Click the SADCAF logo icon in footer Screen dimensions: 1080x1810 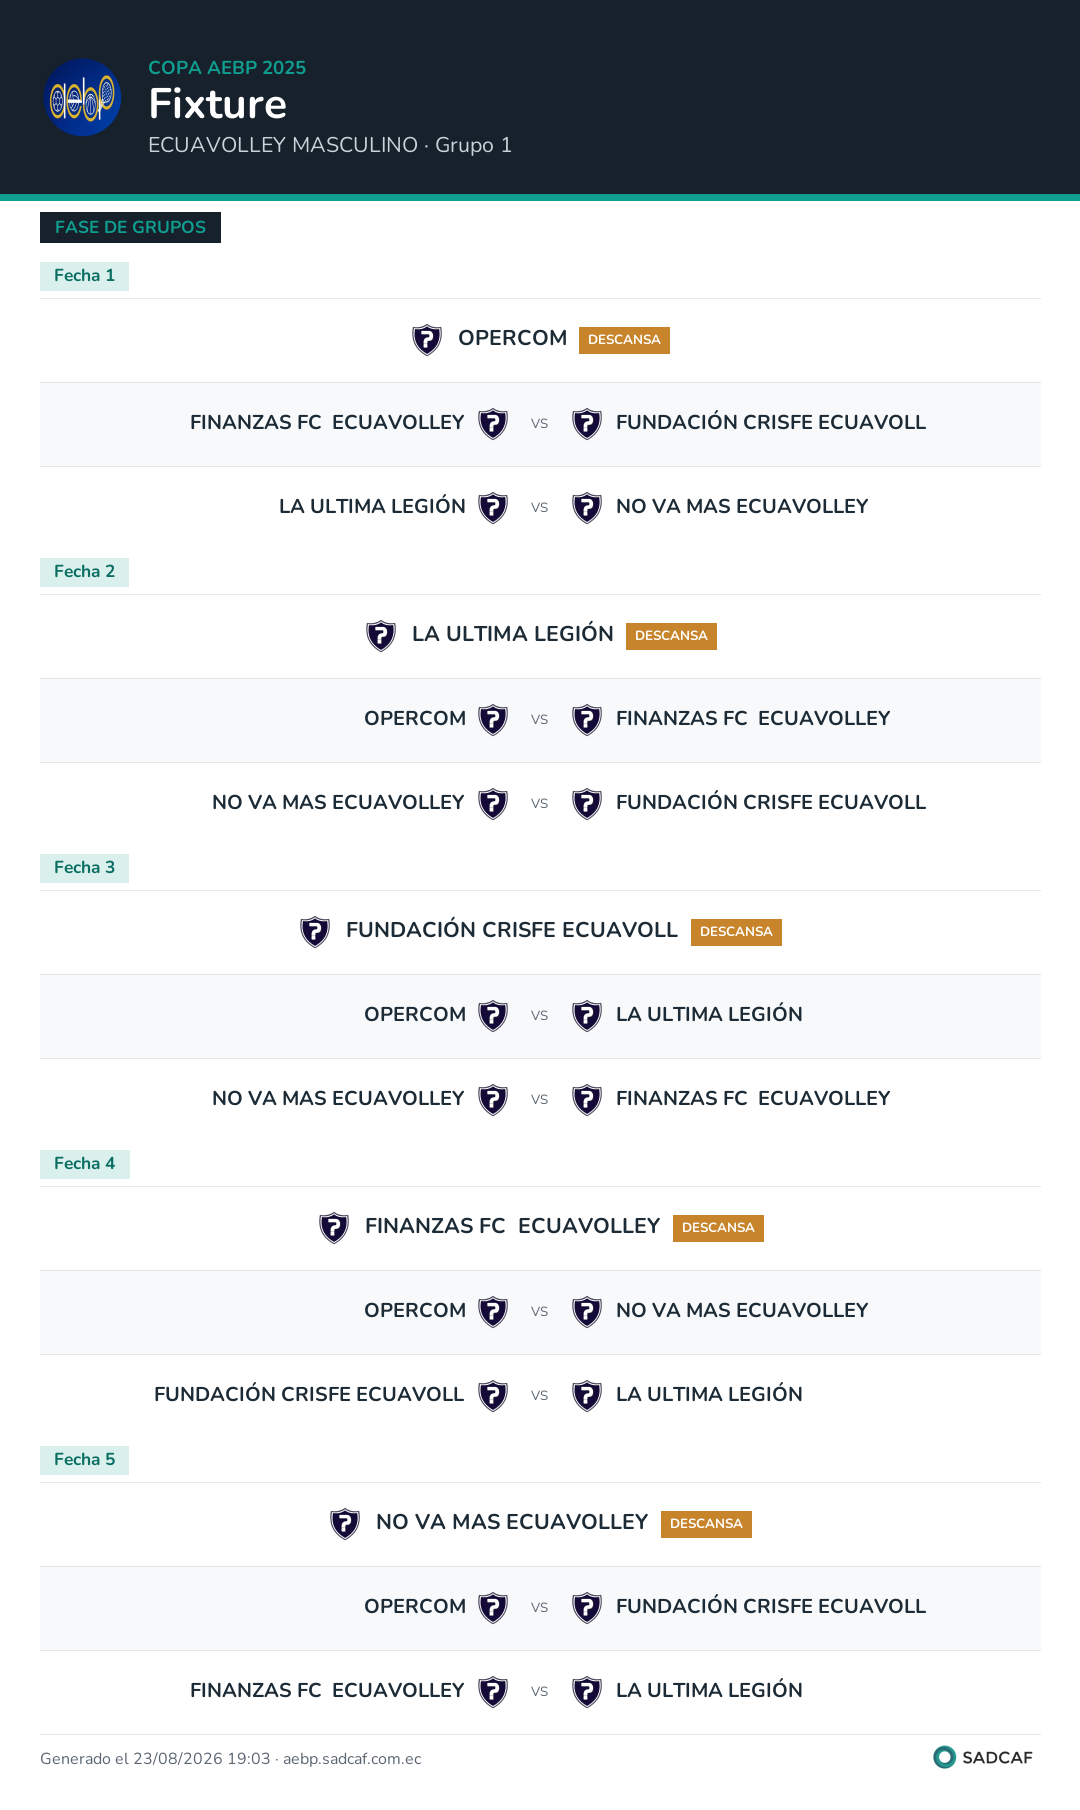[x=944, y=1757]
